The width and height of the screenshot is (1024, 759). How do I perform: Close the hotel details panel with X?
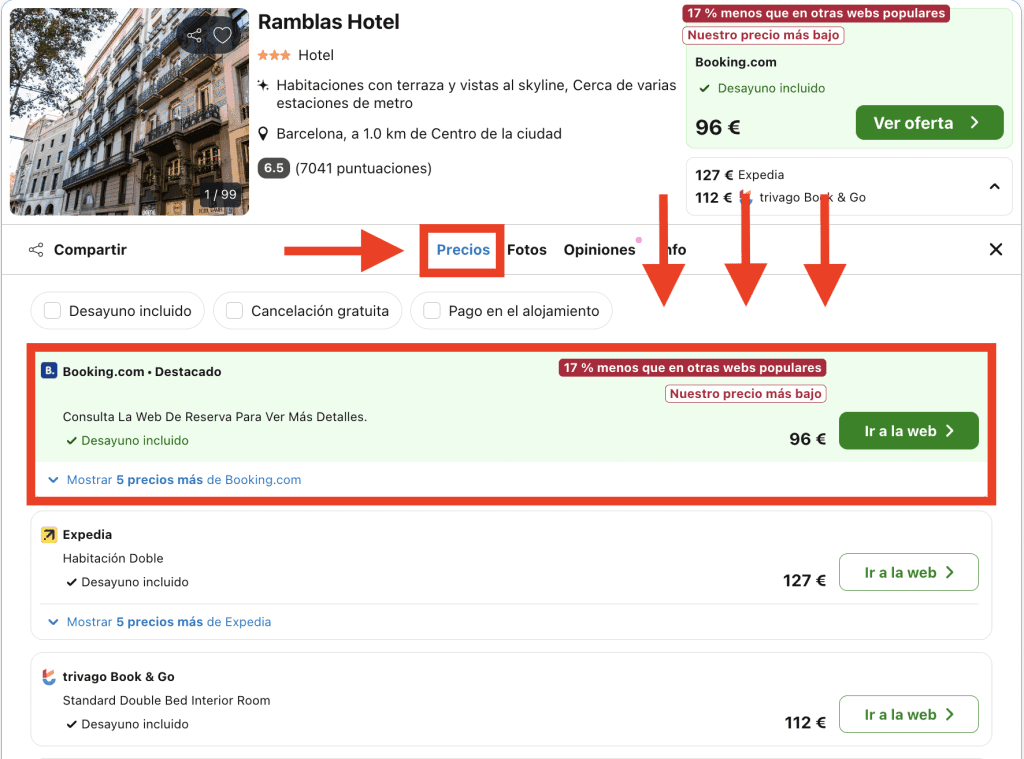[x=995, y=250]
